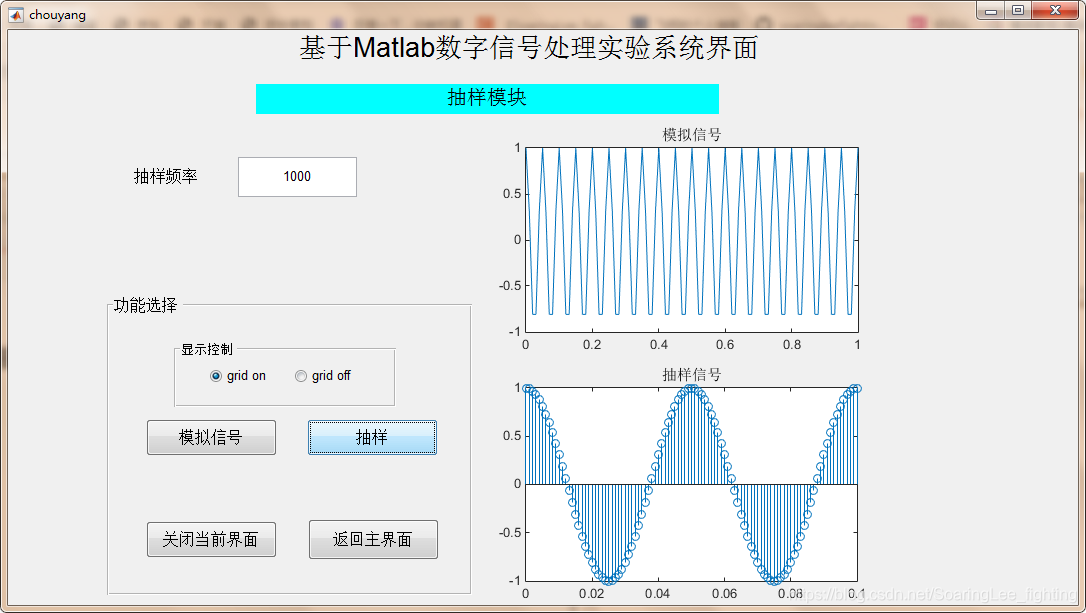
Task: Click the 返回主界面 button
Action: coord(373,540)
